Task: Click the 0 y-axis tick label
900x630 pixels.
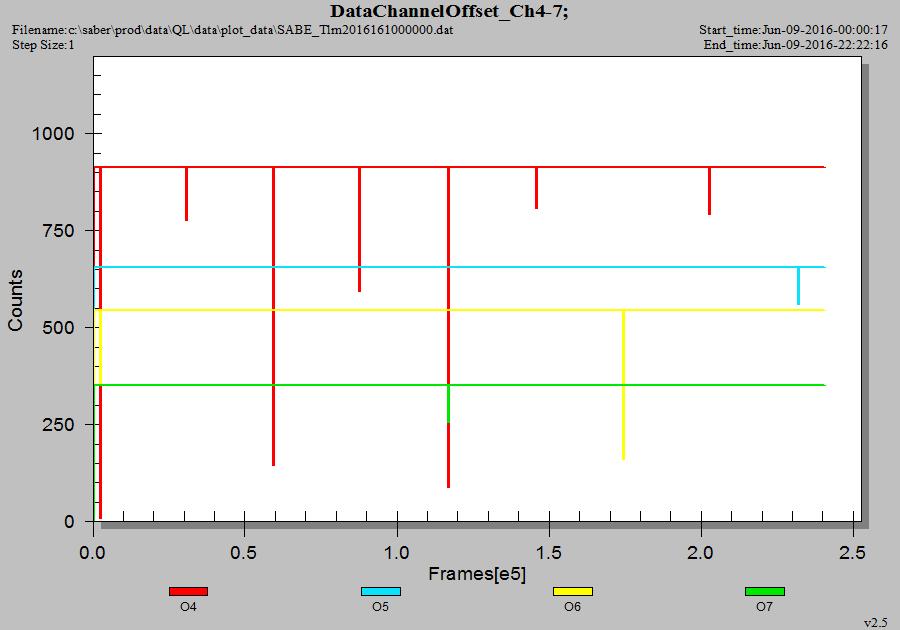Action: (x=69, y=522)
